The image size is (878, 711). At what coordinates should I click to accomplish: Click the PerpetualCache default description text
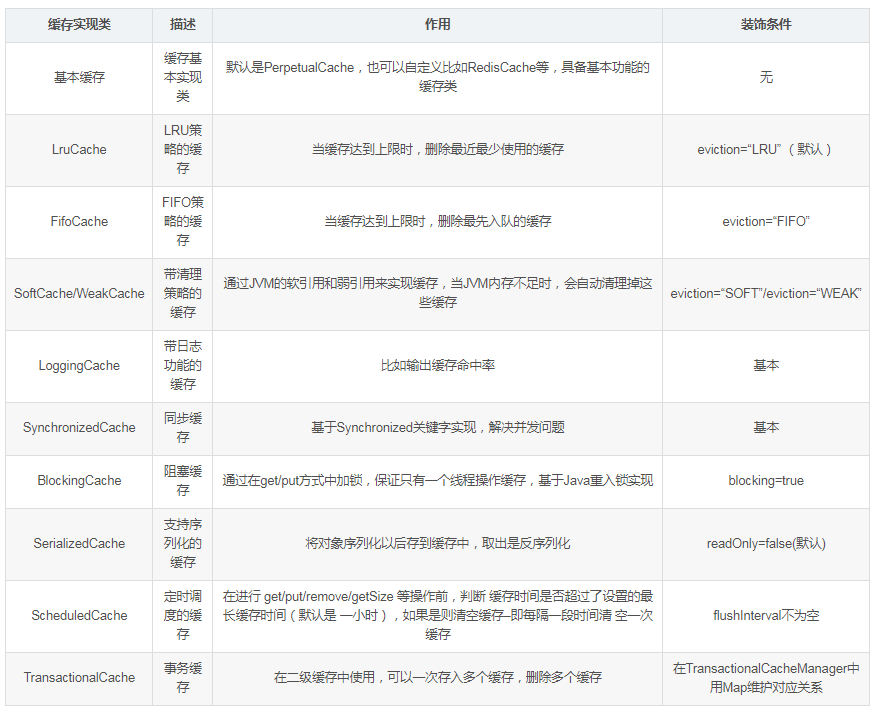coord(437,77)
